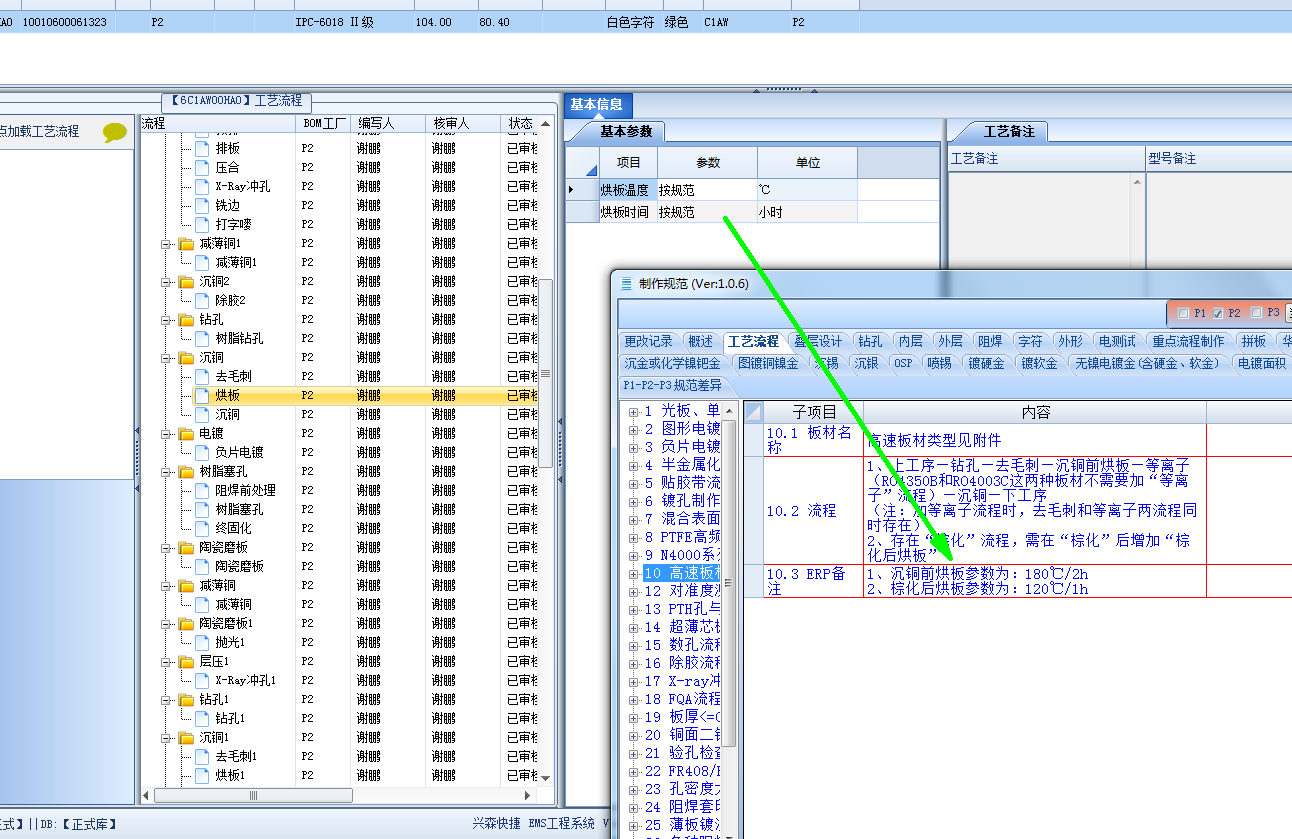Open the P1-P2-P3规范差异 tab

click(x=671, y=385)
